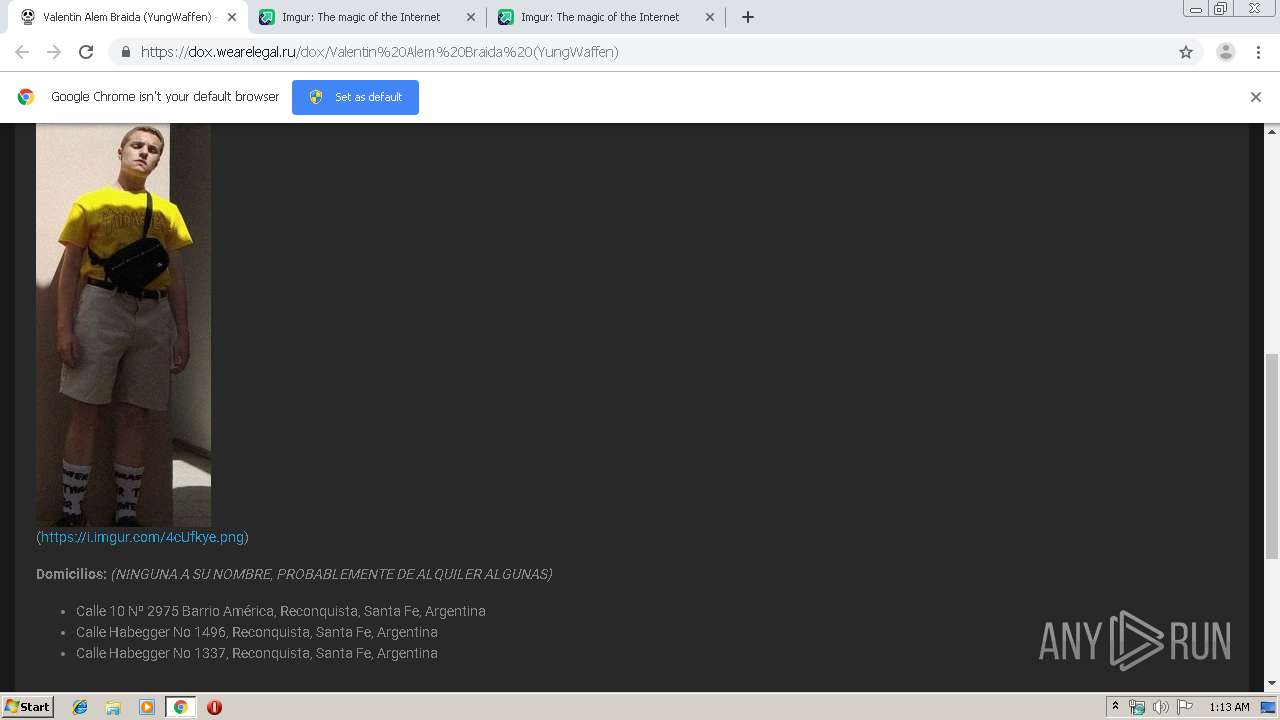Open Chrome's three-dot menu
1280x720 pixels.
tap(1259, 52)
